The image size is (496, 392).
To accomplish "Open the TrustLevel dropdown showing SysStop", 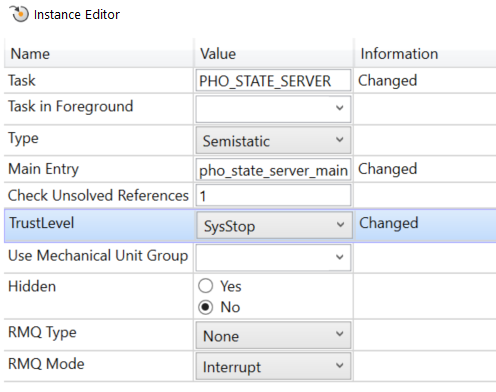I will (x=274, y=225).
